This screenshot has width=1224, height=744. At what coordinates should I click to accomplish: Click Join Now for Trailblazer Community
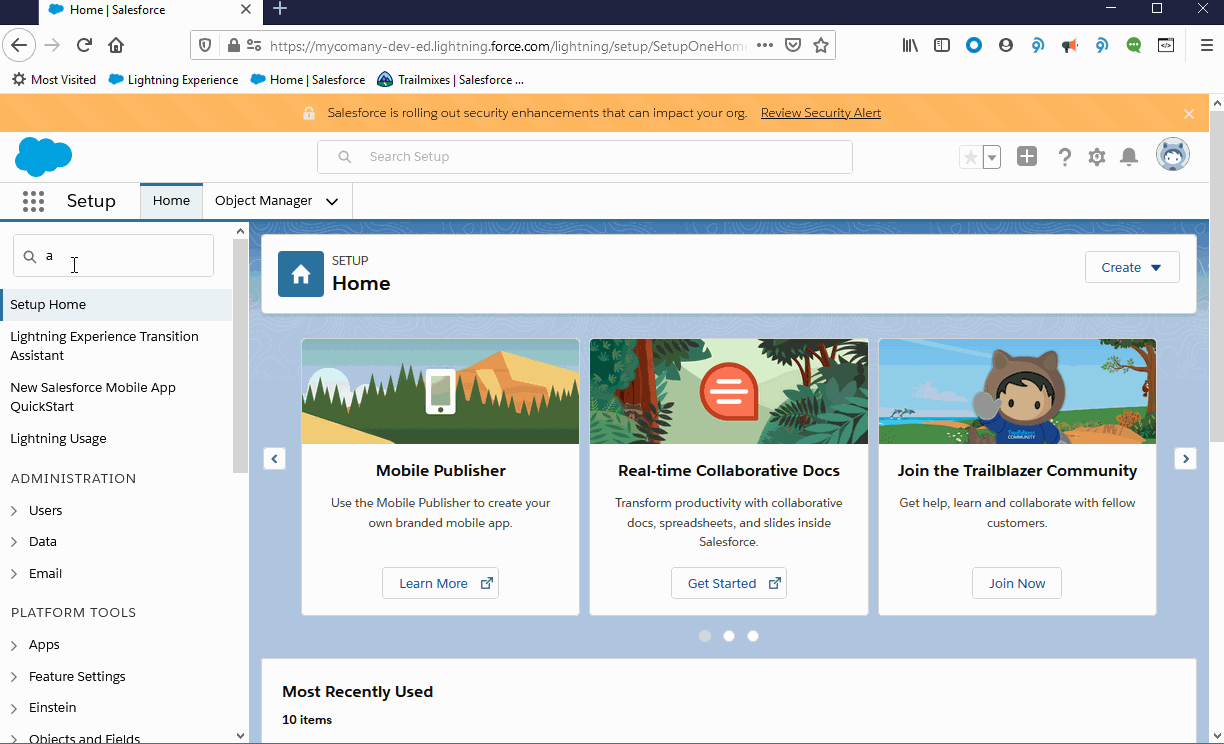pos(1017,584)
